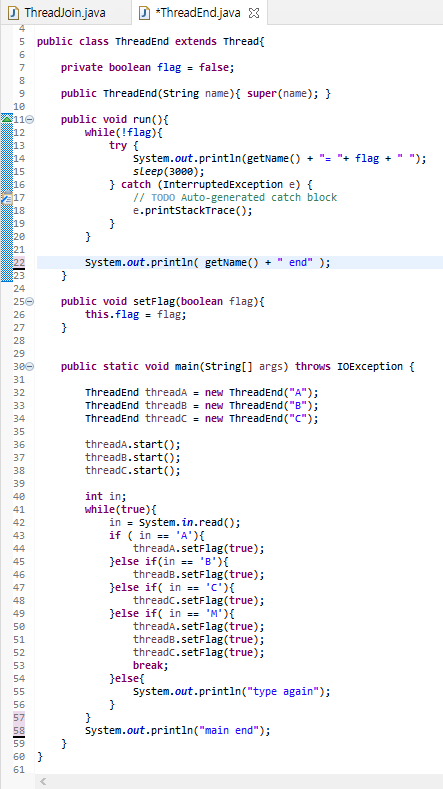Click 'new ThreadEnd("C")' declaration line

click(x=202, y=419)
